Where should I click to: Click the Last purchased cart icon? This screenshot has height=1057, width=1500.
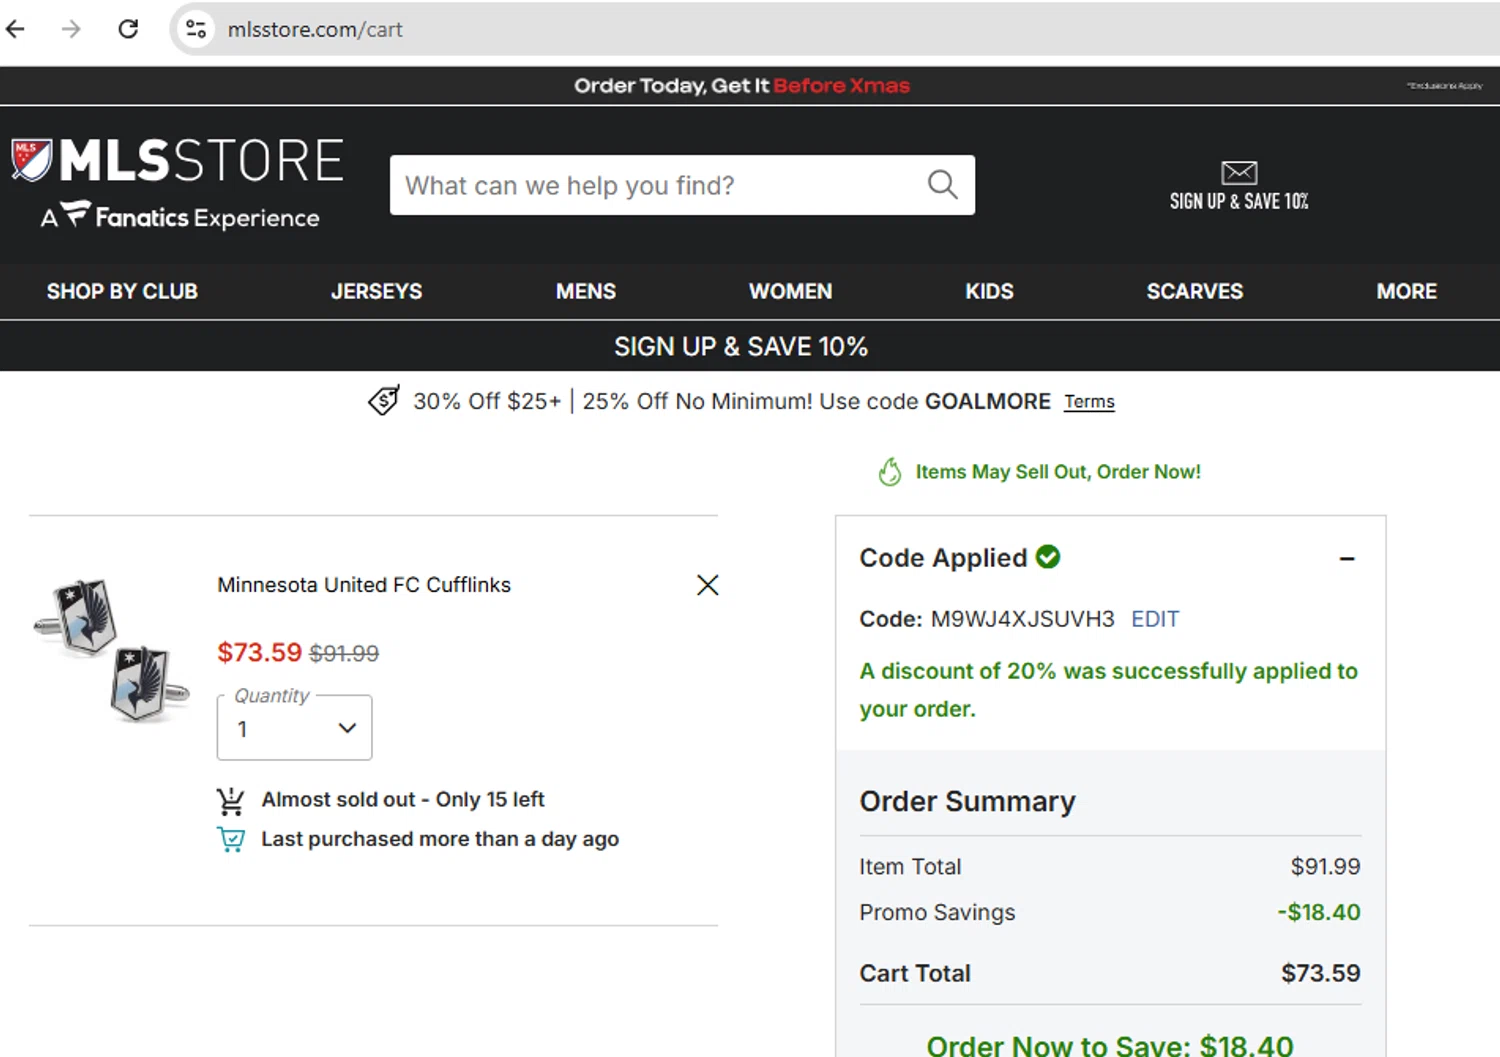point(231,839)
